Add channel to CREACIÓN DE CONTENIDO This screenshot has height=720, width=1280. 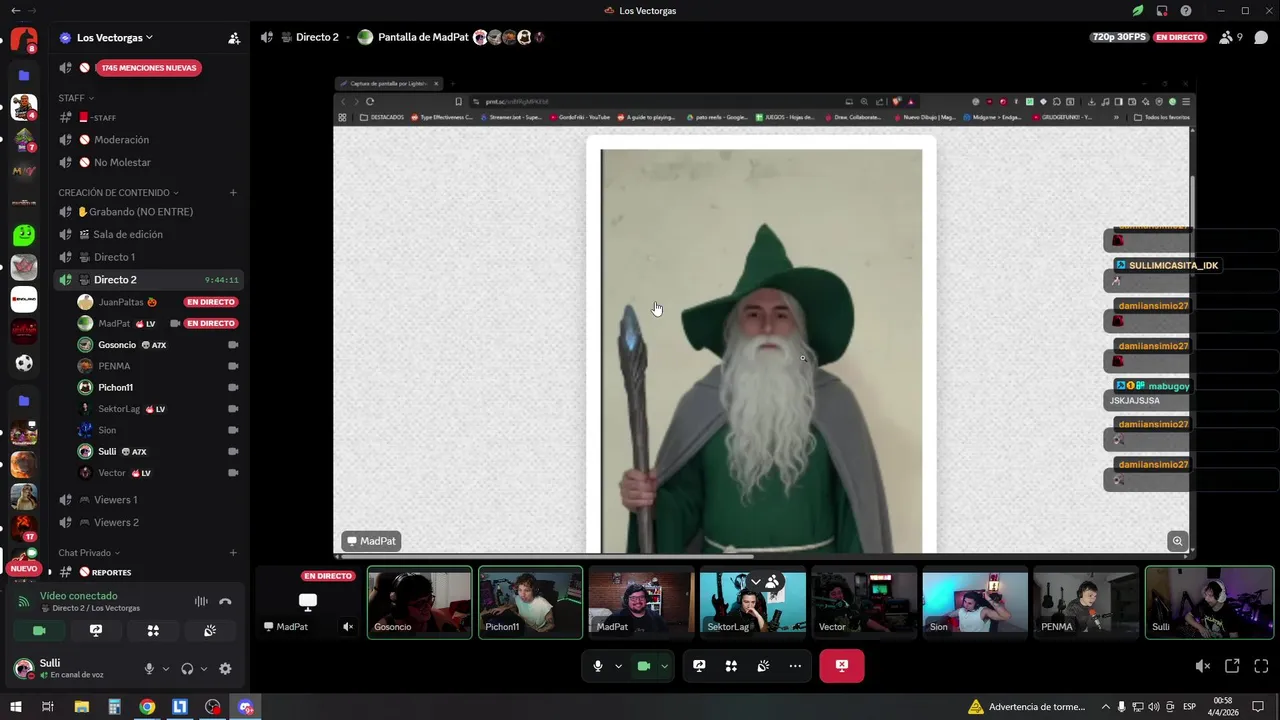(233, 192)
